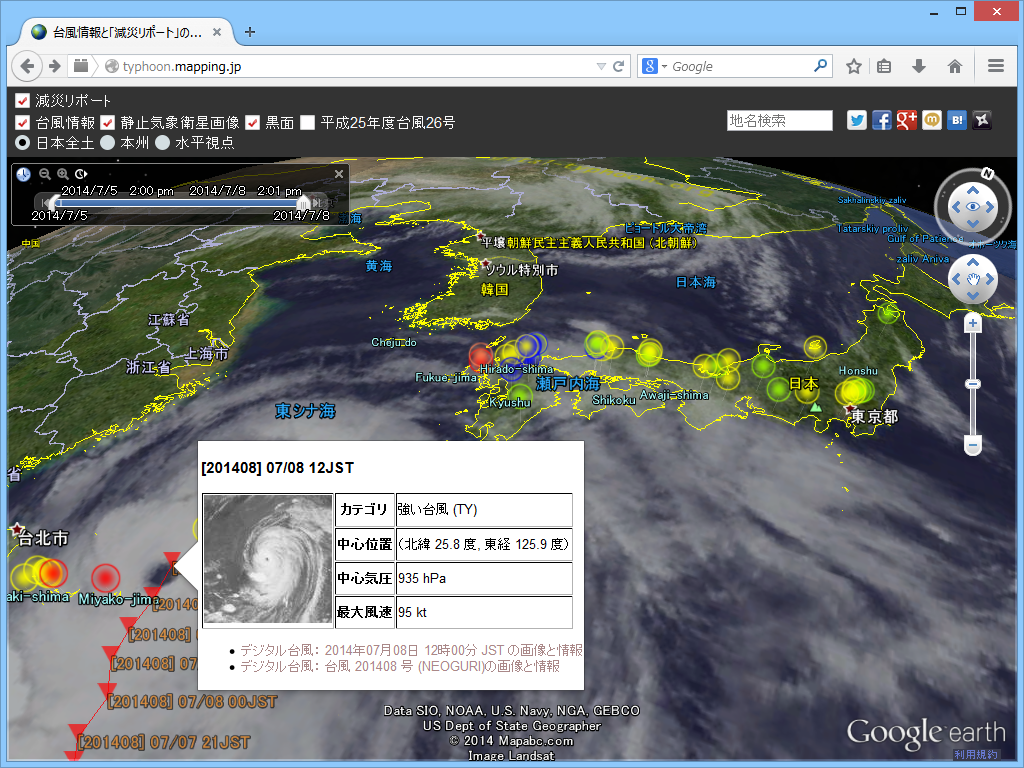The width and height of the screenshot is (1024, 768).
Task: Open link 台風 201408 号 (NEOGURI)
Action: (400, 666)
